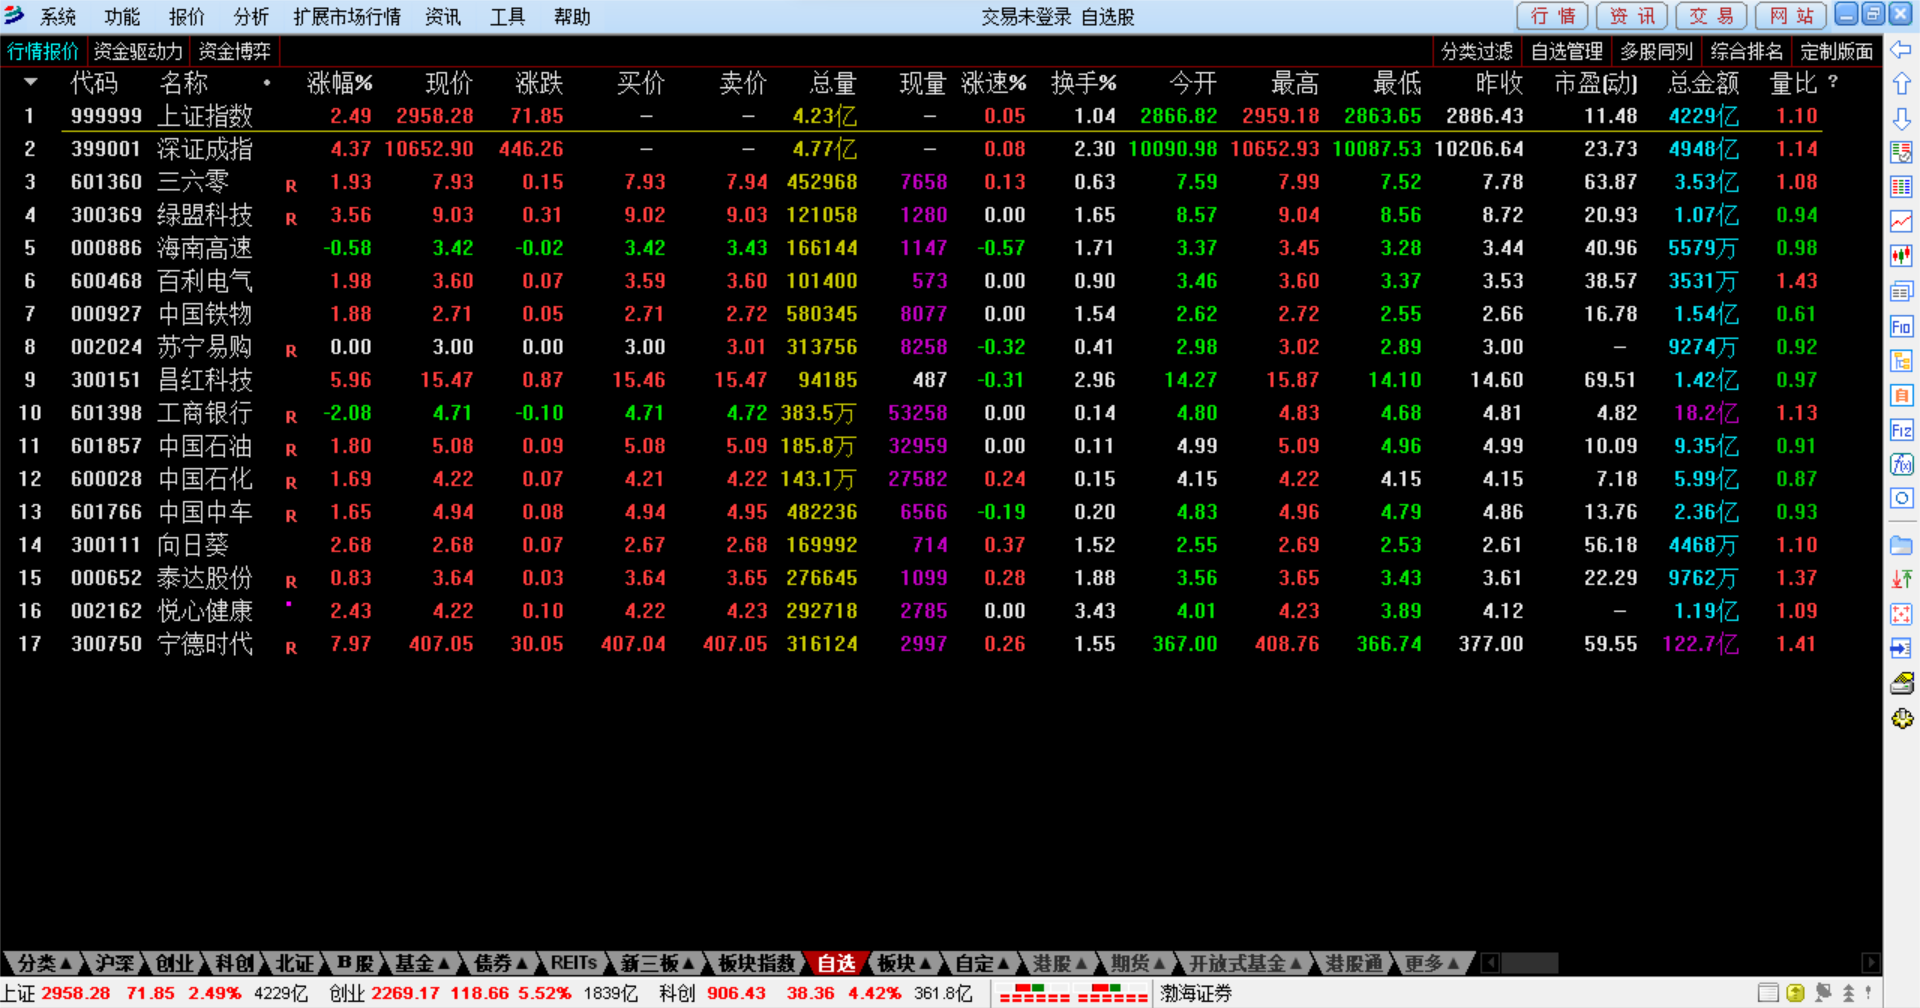This screenshot has width=1920, height=1008.
Task: Click the 交易 button at top right
Action: 1712,16
